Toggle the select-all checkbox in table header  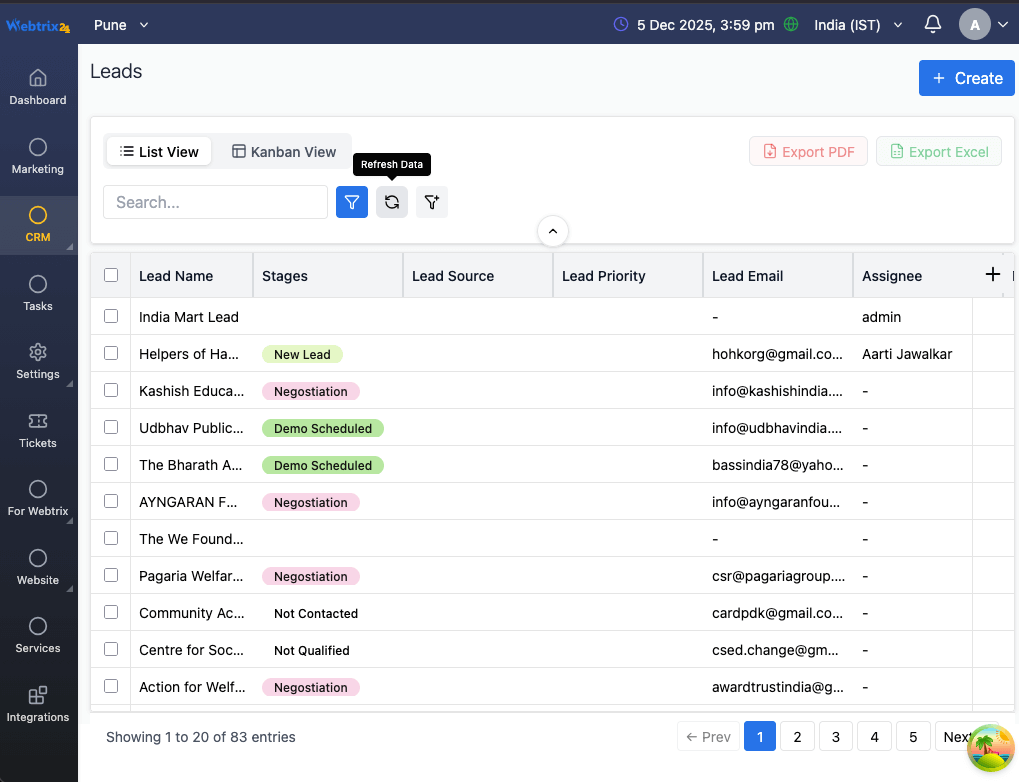click(x=111, y=275)
